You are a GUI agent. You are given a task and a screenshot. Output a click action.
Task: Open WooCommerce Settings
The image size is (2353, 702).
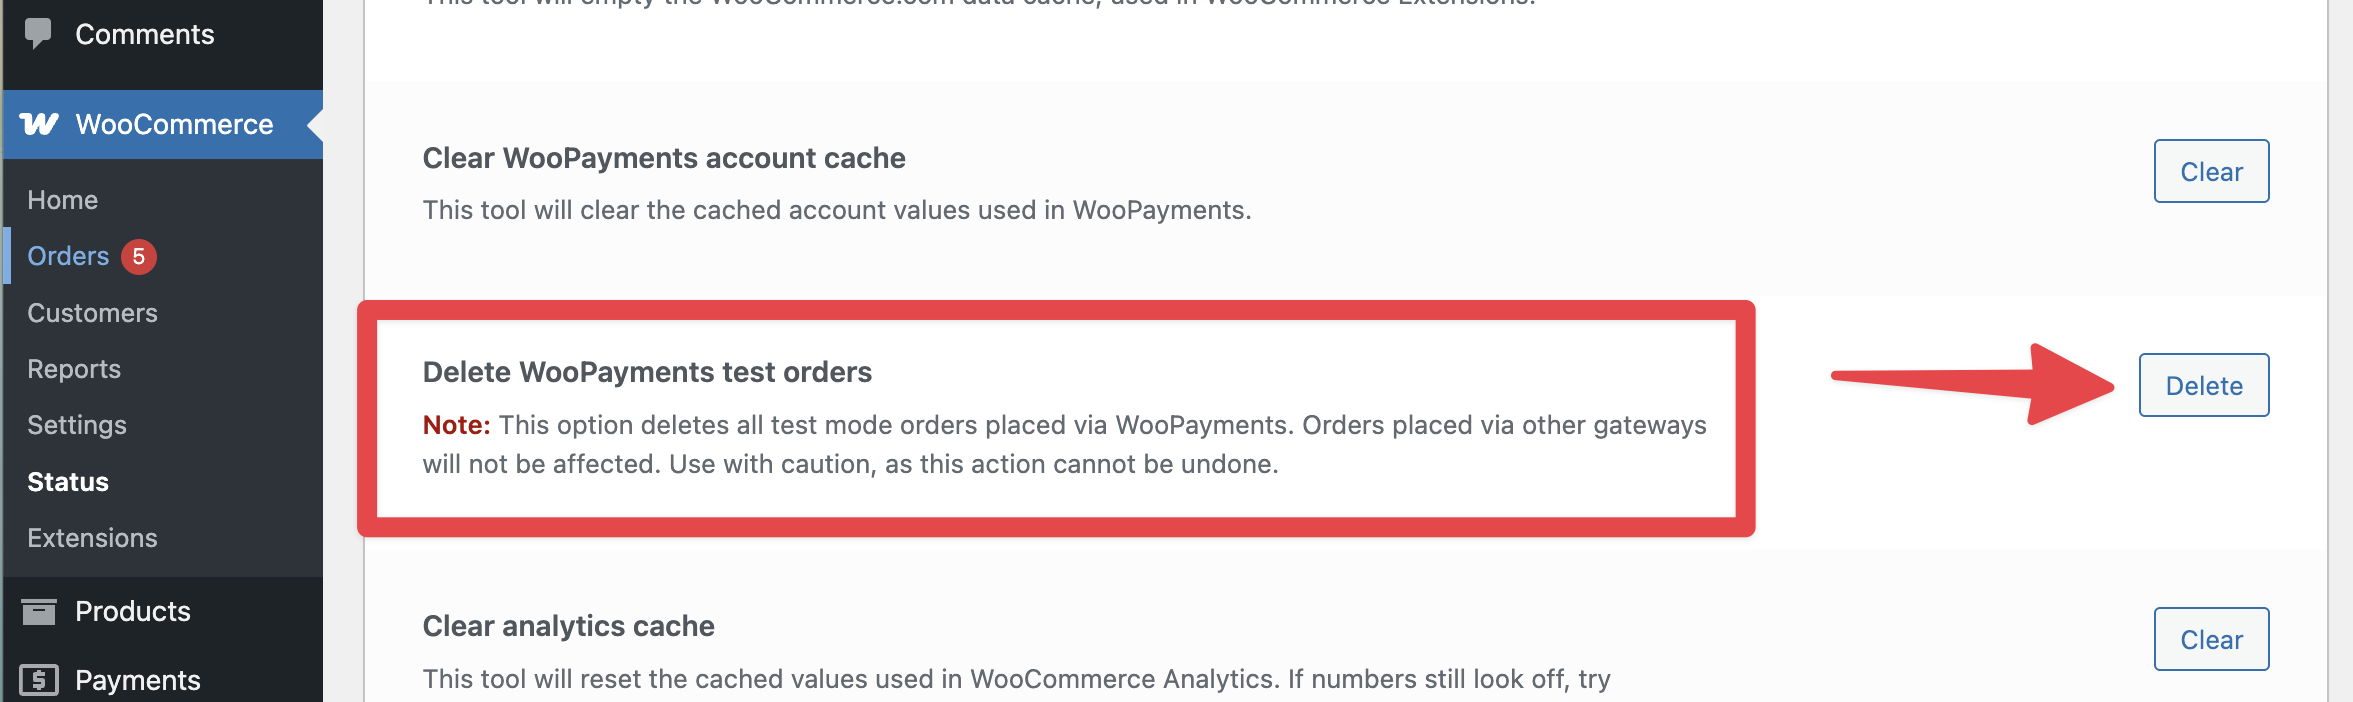point(77,425)
